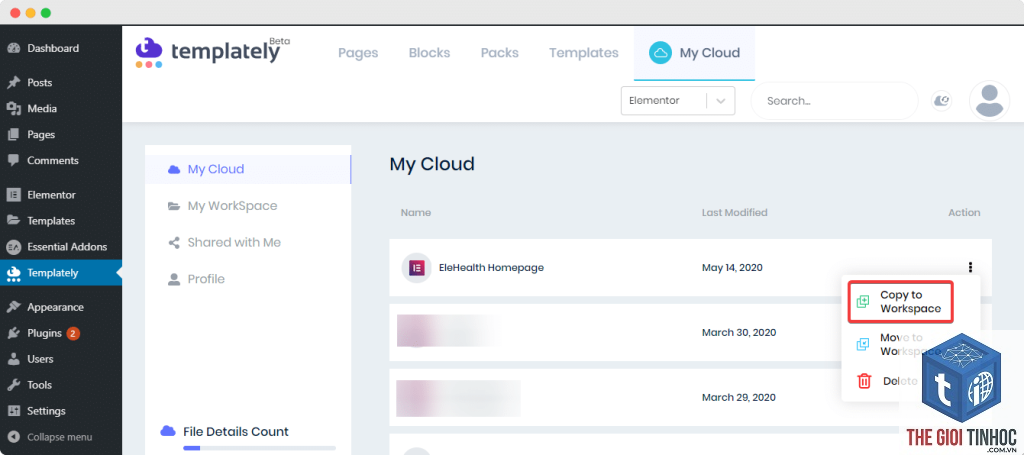Click the Elementor badge icon of EleHealth Homepage
Screen dimensions: 1024x455
pos(417,268)
